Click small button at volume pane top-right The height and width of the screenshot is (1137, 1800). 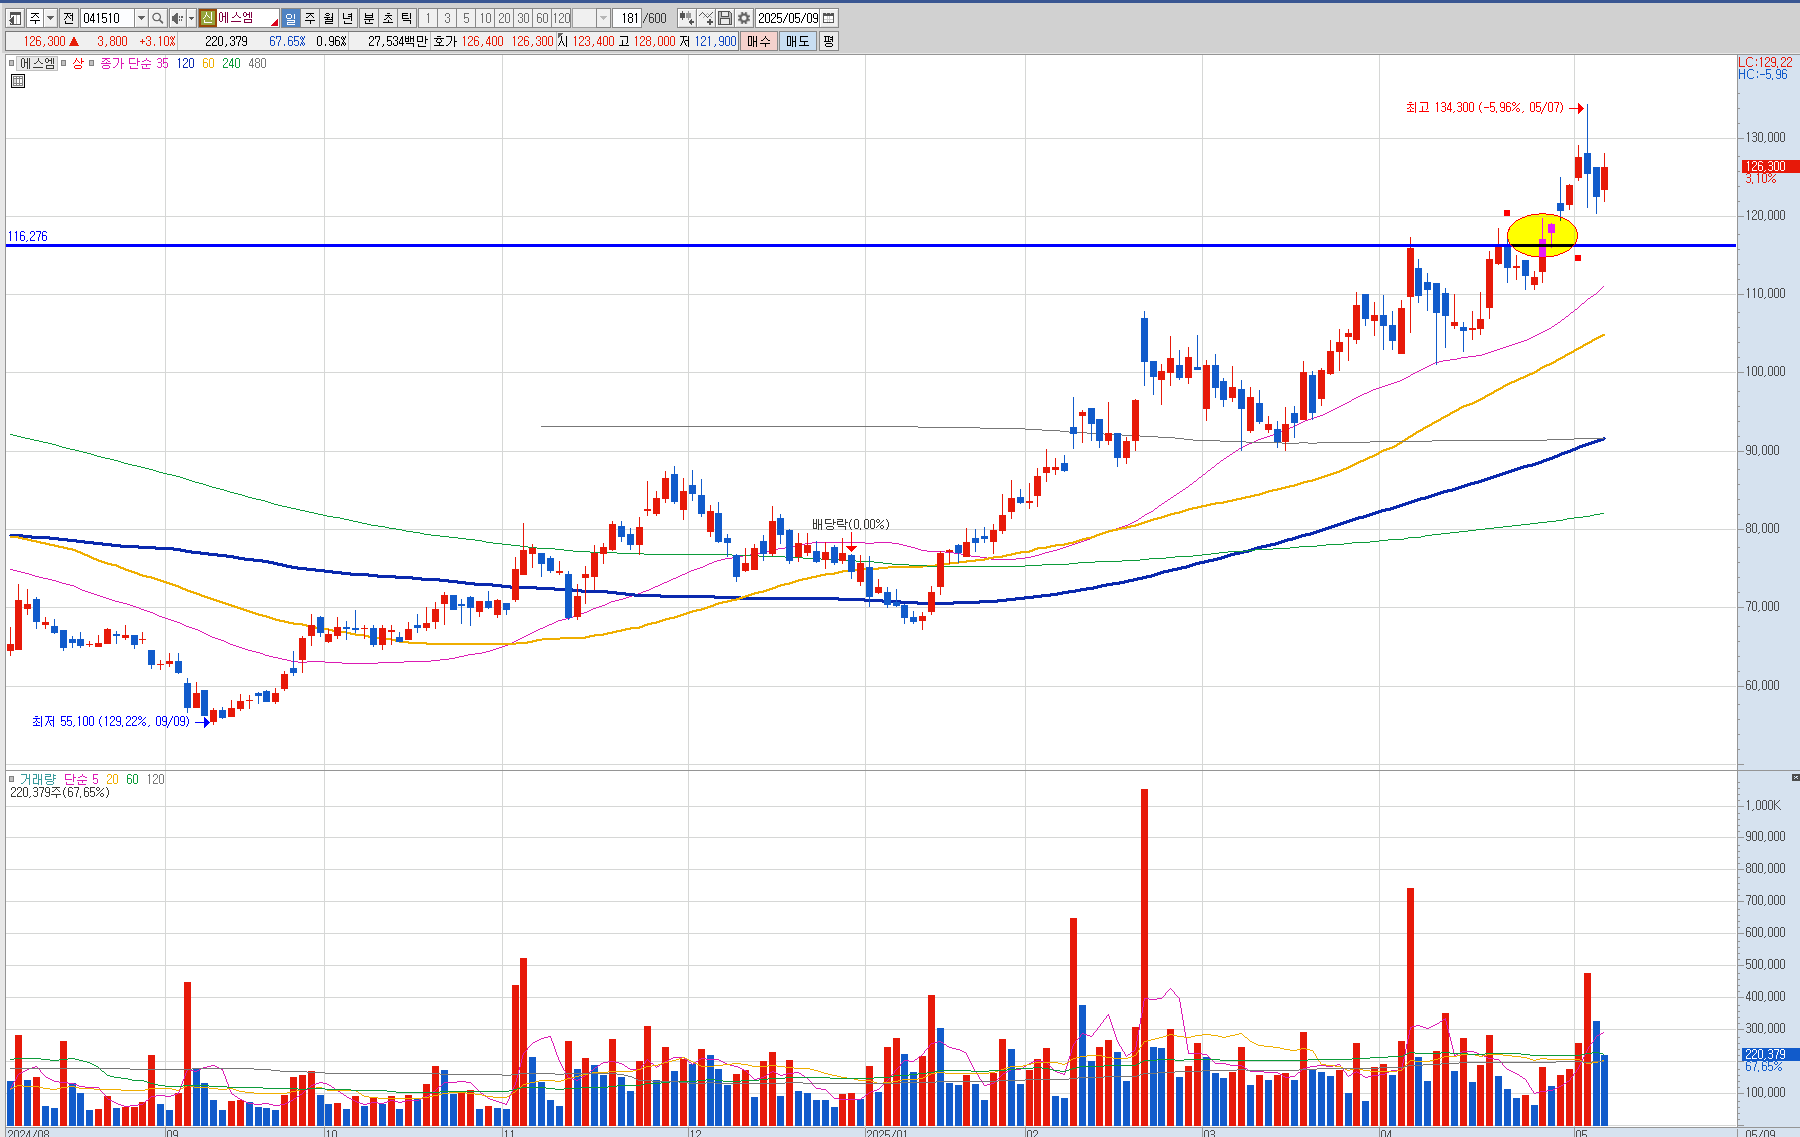(1795, 777)
